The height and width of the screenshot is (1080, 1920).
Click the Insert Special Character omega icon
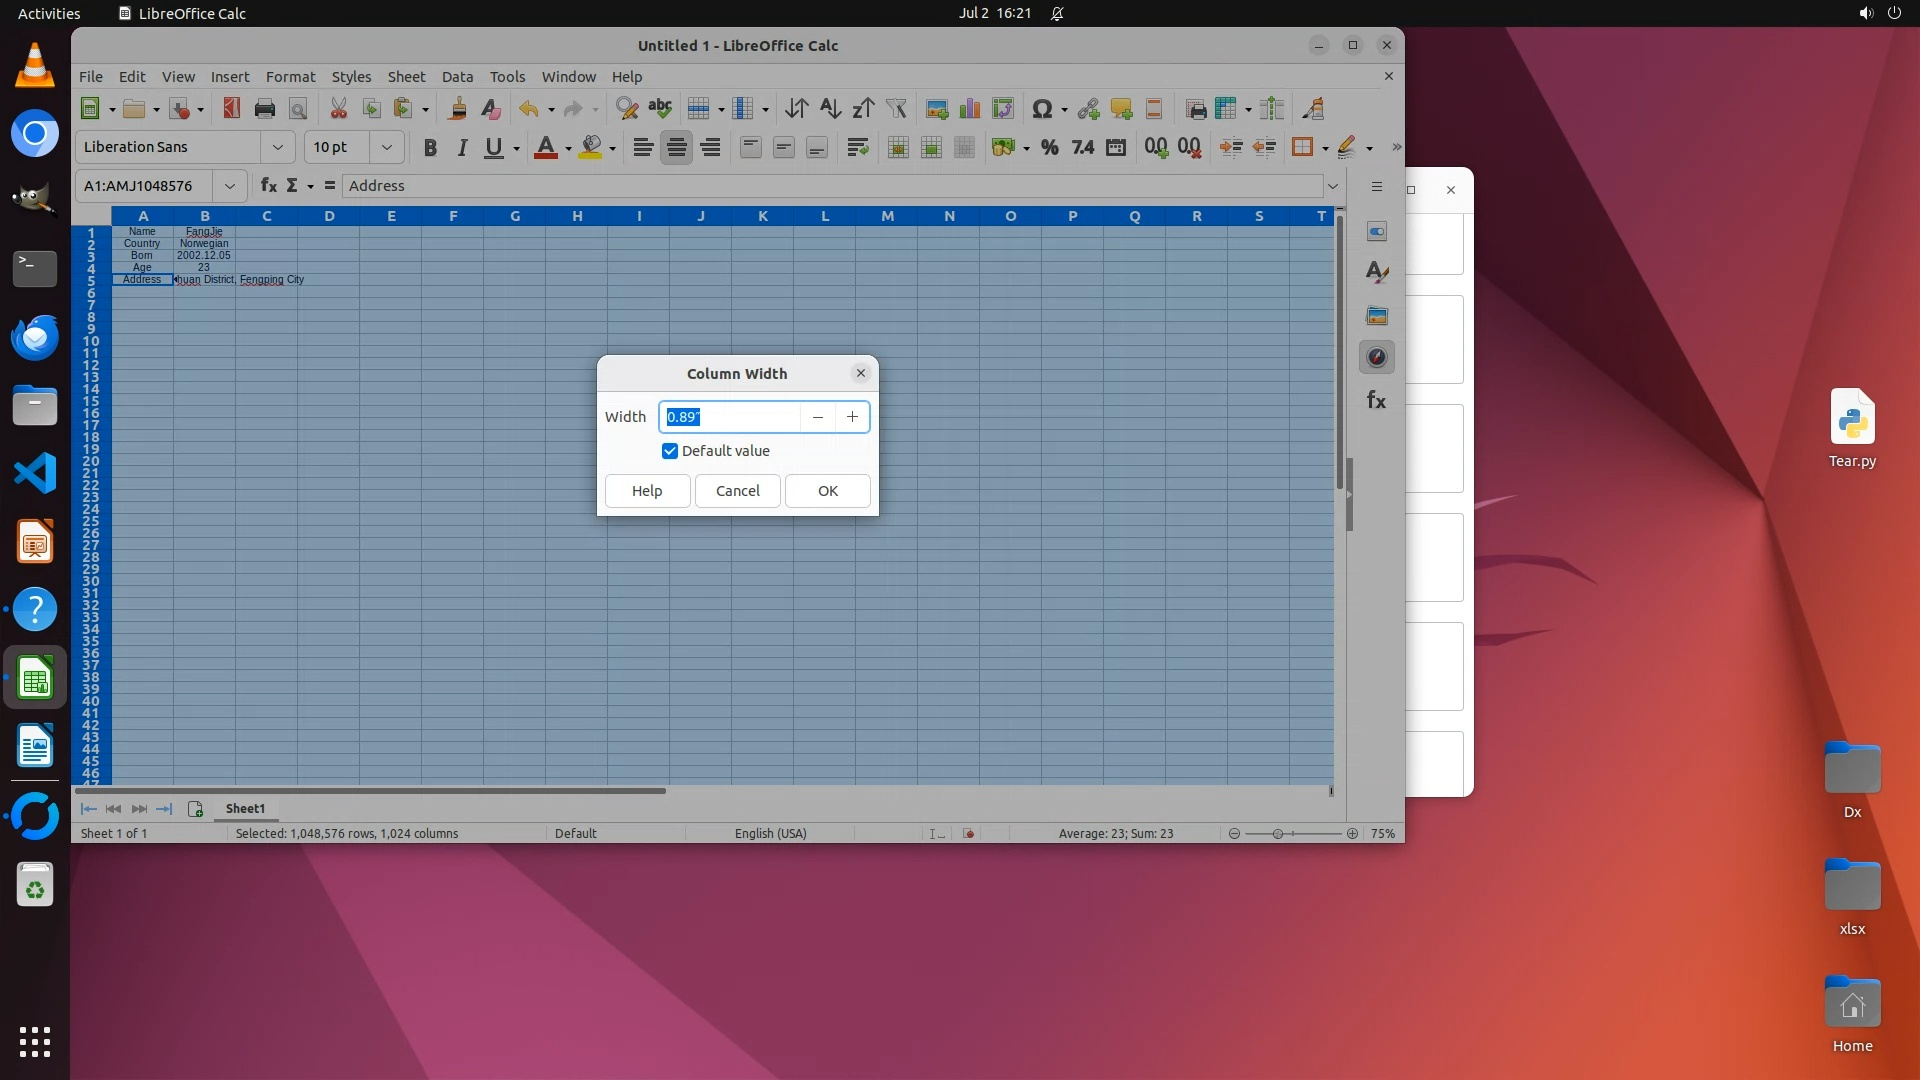[x=1041, y=109]
